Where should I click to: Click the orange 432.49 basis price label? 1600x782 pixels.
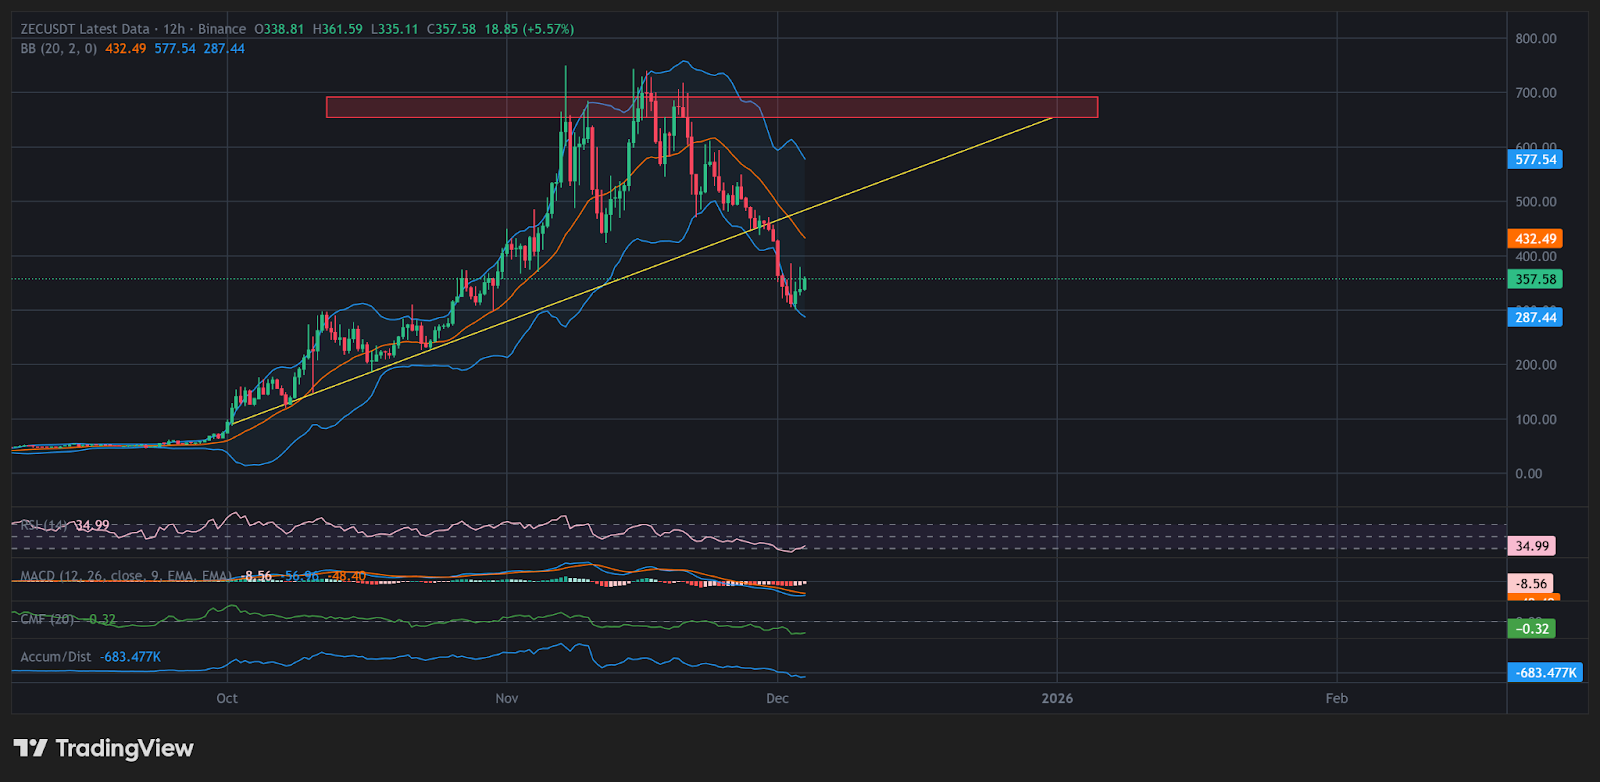[1535, 239]
